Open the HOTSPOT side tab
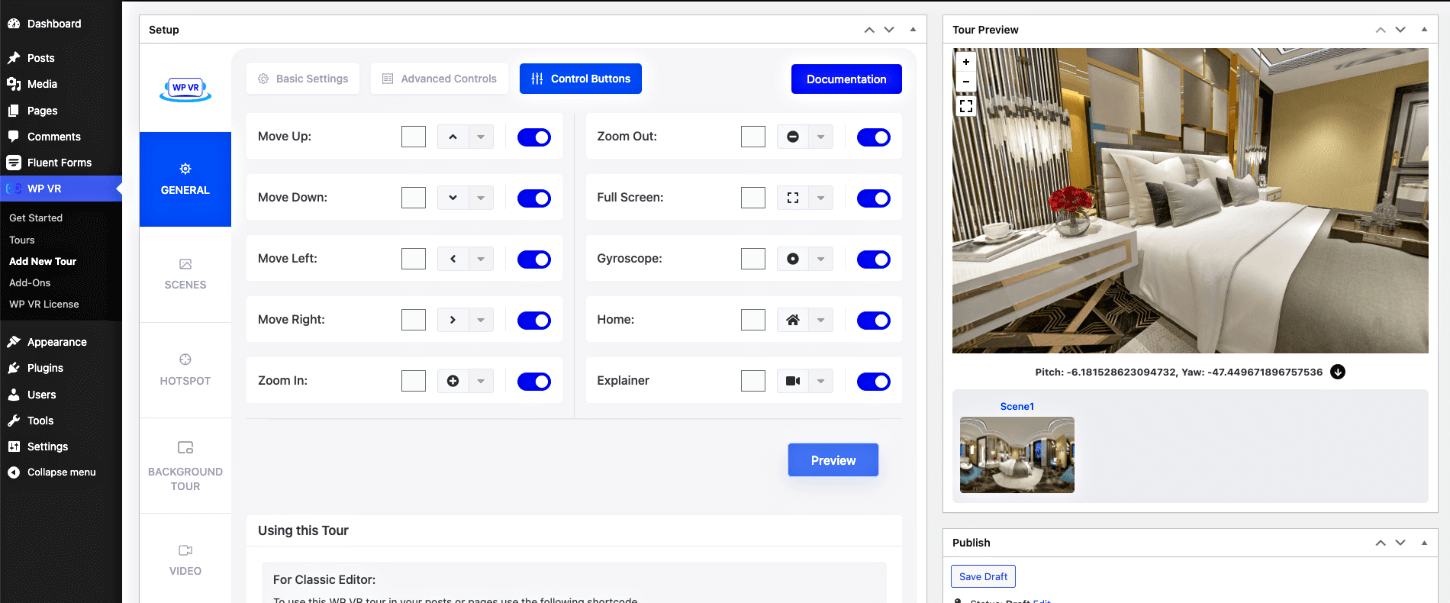This screenshot has width=1450, height=603. (x=185, y=370)
